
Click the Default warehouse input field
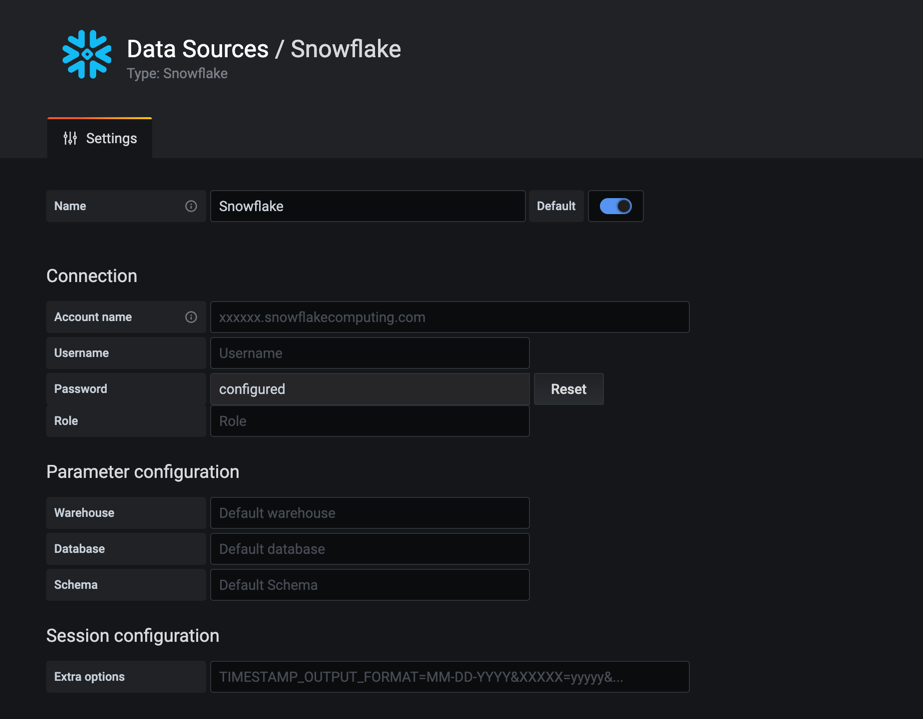(x=370, y=513)
